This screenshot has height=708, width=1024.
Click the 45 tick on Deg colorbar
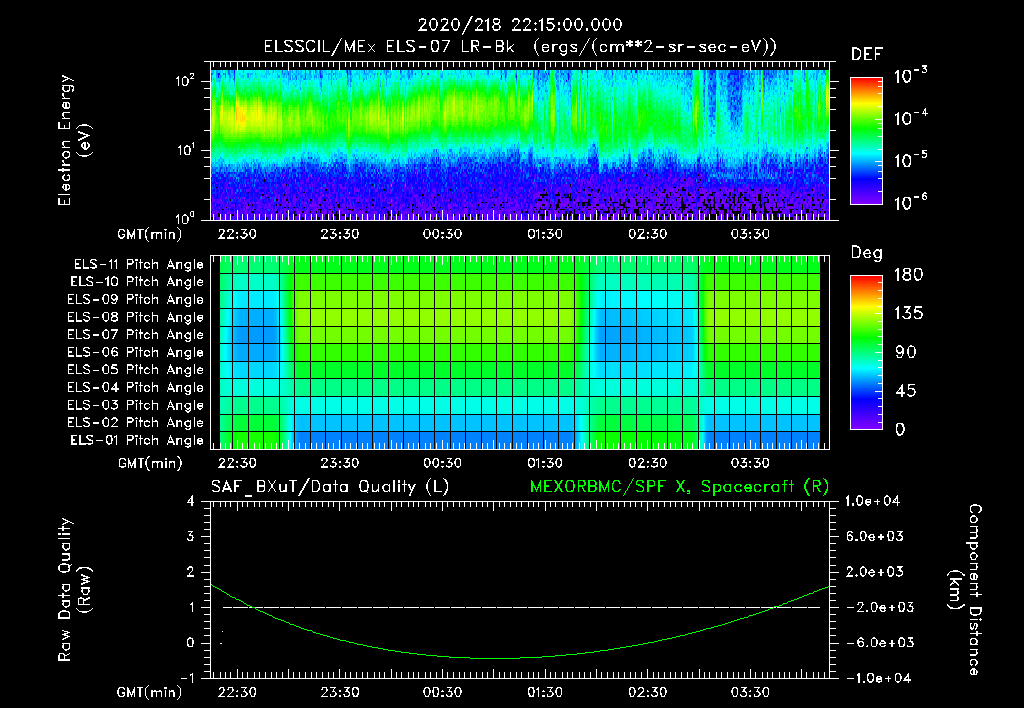[x=906, y=391]
